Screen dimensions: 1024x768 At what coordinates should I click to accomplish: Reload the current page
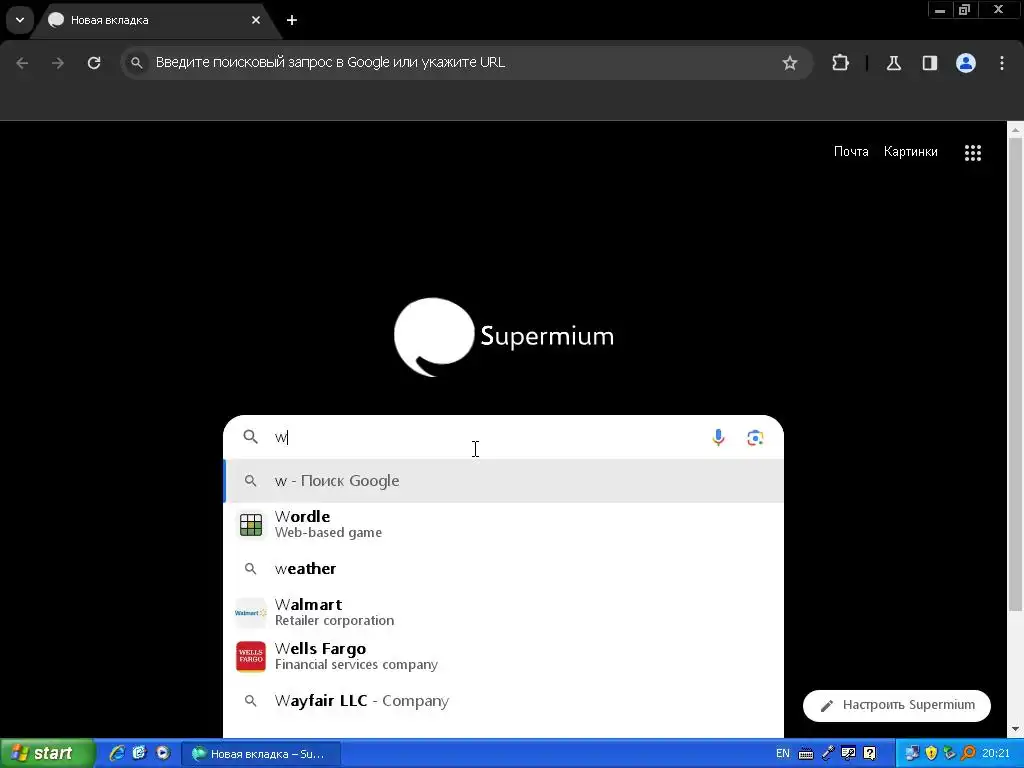[x=94, y=63]
